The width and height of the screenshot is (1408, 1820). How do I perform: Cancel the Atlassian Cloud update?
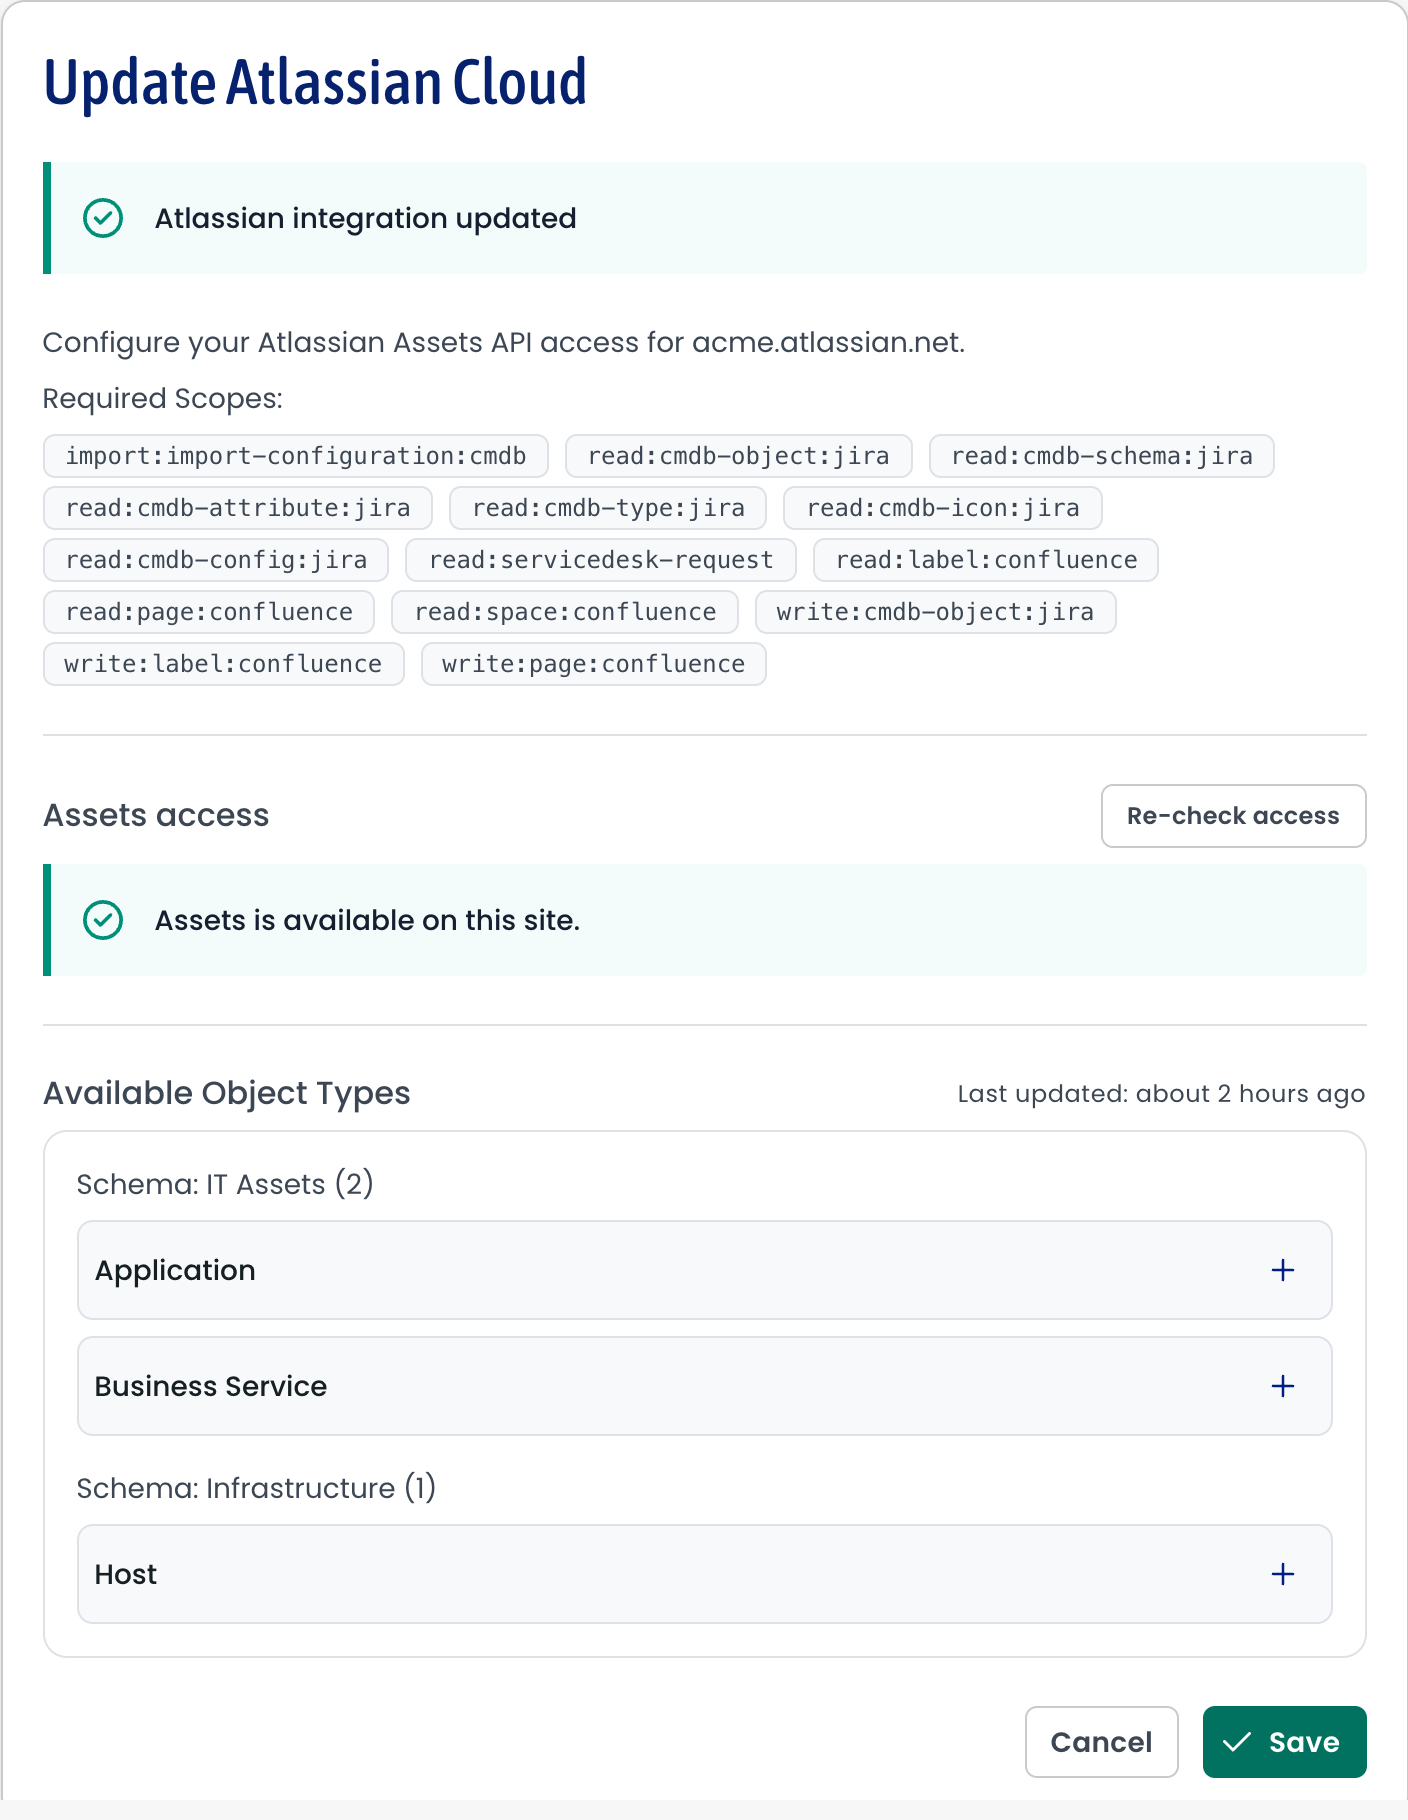1101,1742
